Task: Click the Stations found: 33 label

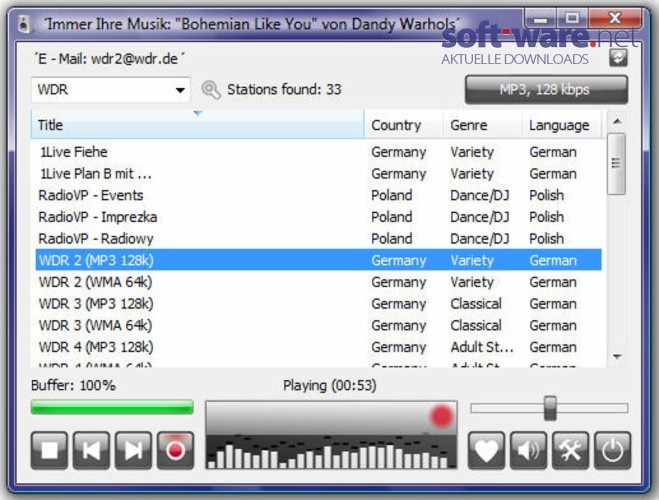Action: pos(285,89)
